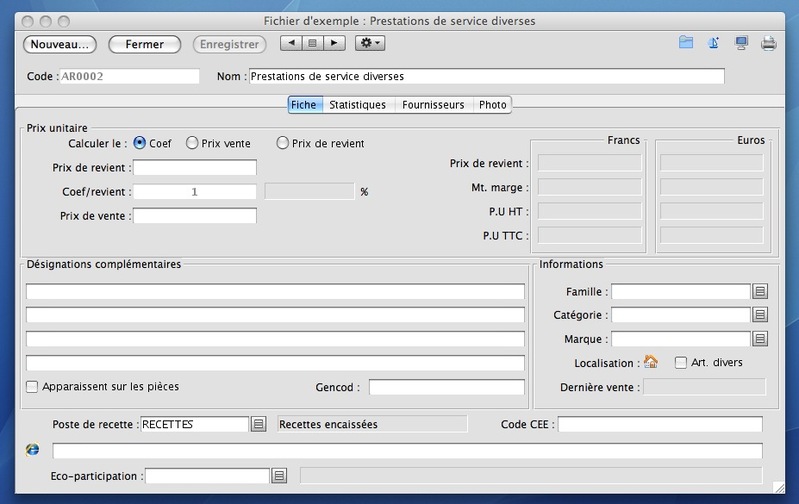Switch to the Photo tab

[x=492, y=105]
